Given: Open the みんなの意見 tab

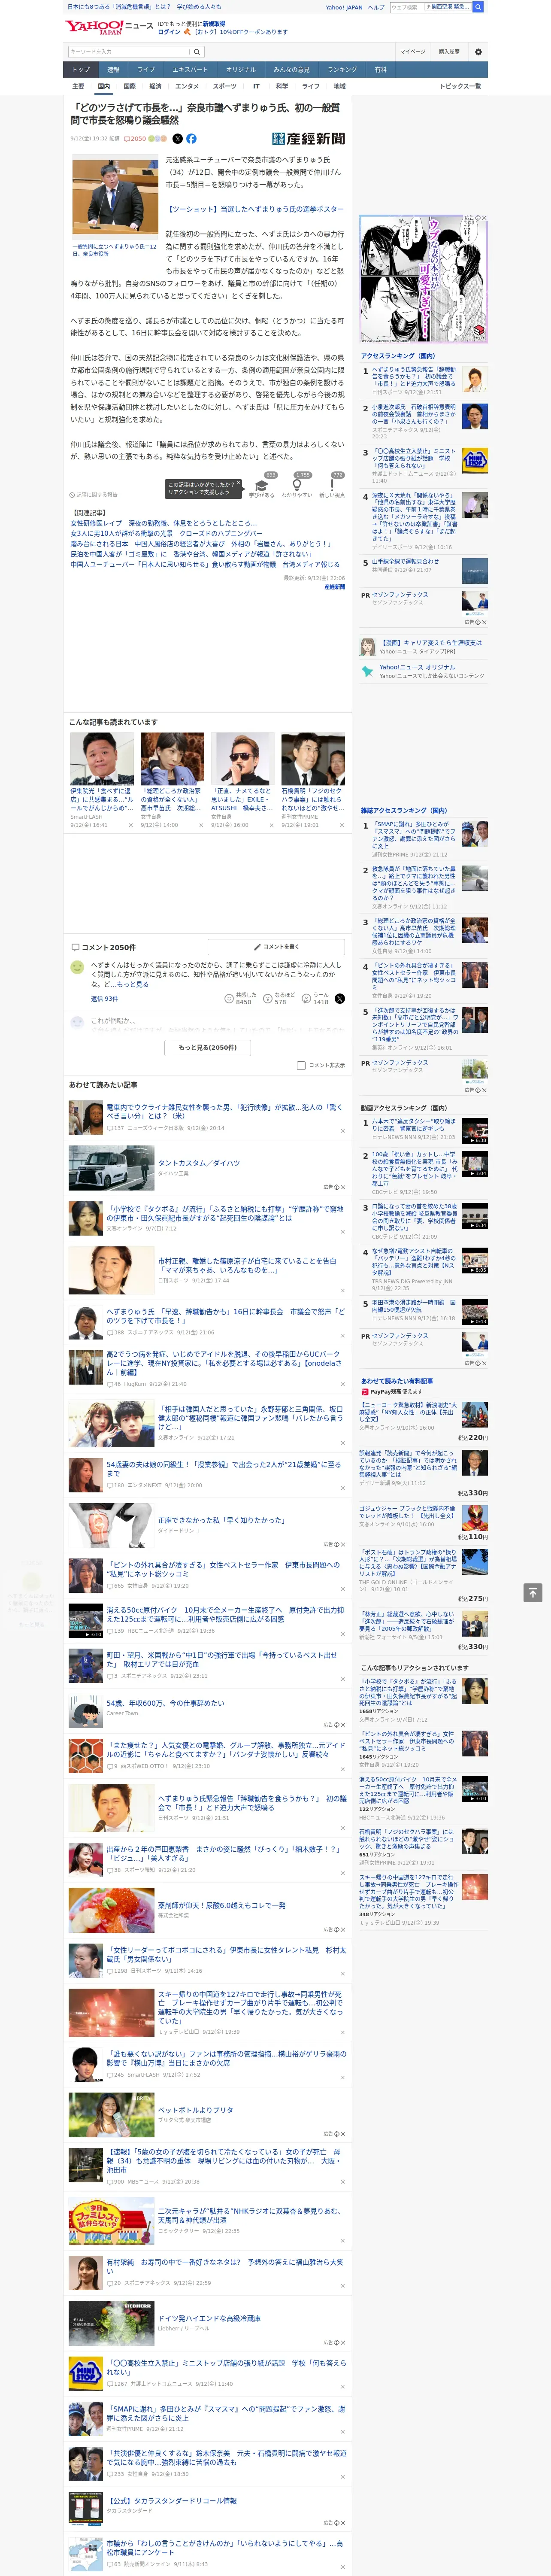Looking at the screenshot, I should [292, 69].
